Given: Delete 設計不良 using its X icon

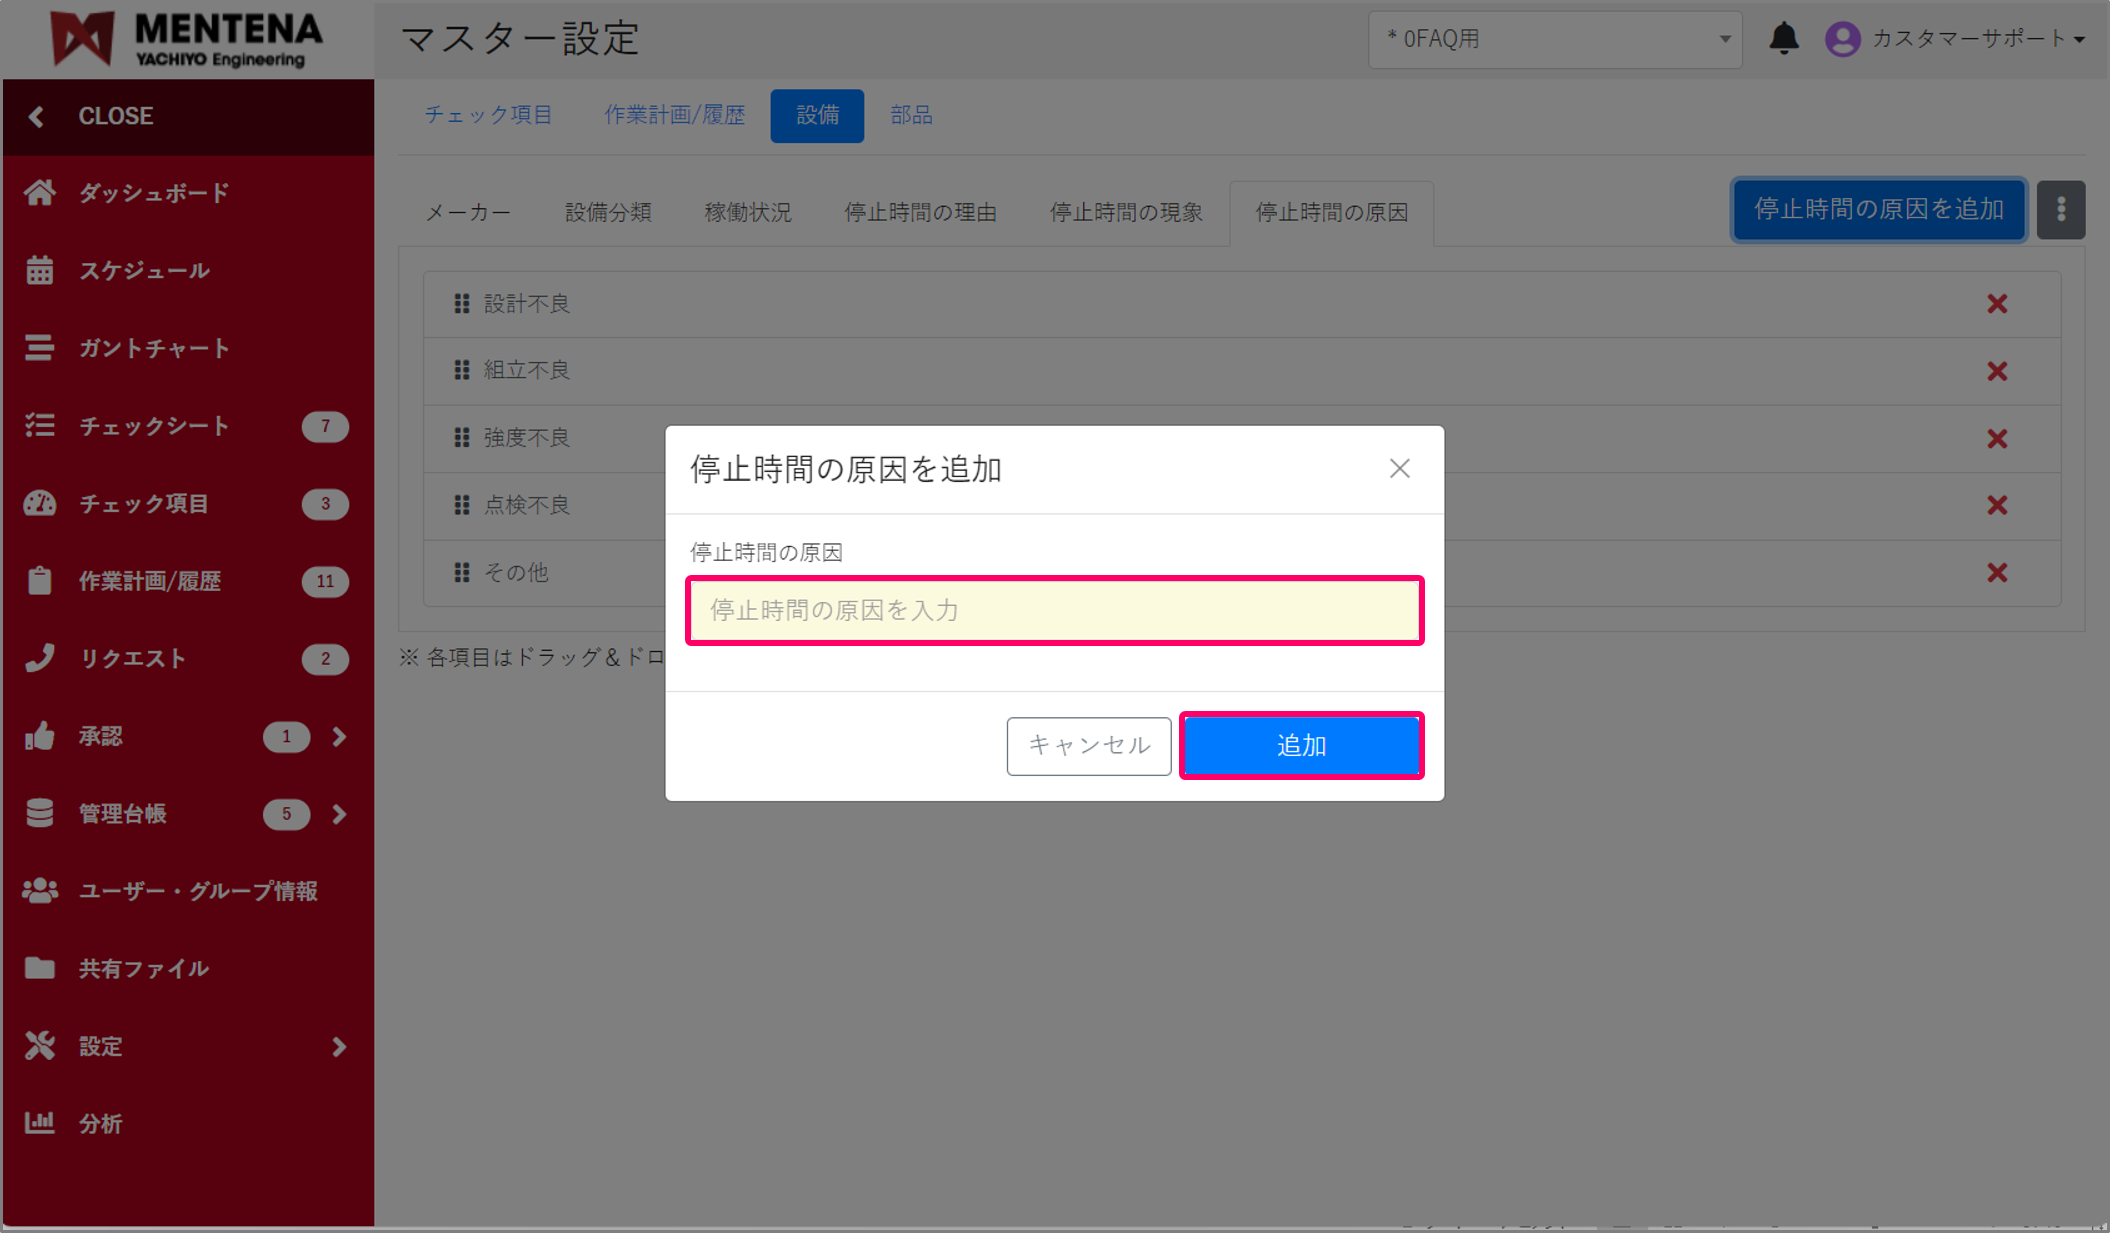Looking at the screenshot, I should (1997, 303).
